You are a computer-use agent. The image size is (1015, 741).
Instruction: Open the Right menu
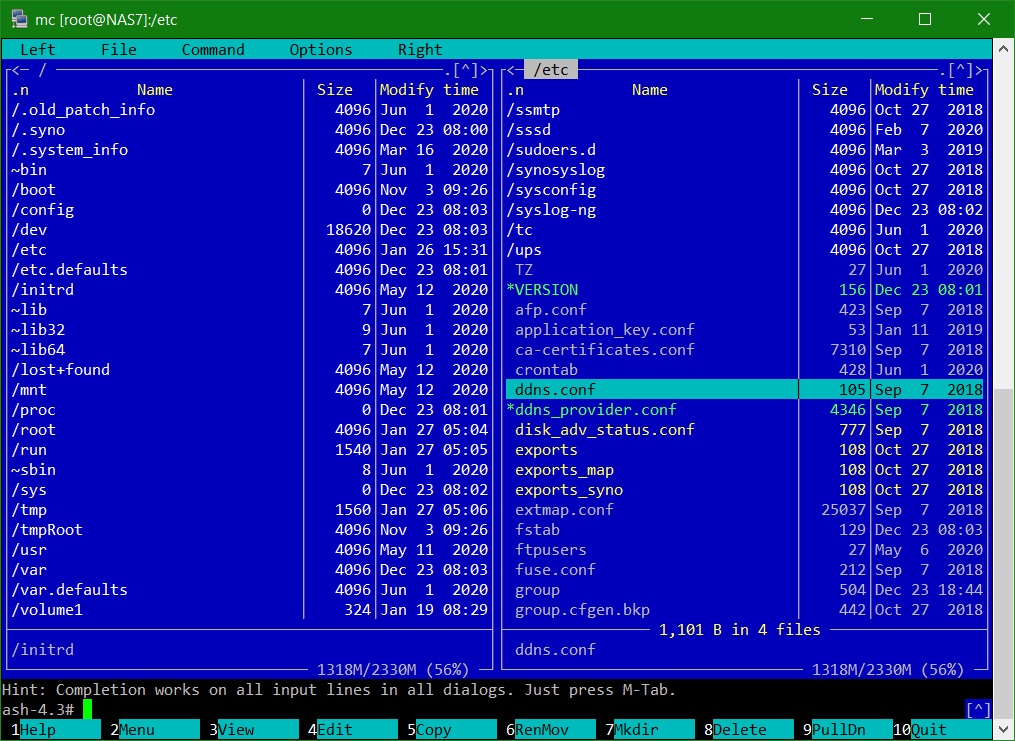click(x=419, y=49)
